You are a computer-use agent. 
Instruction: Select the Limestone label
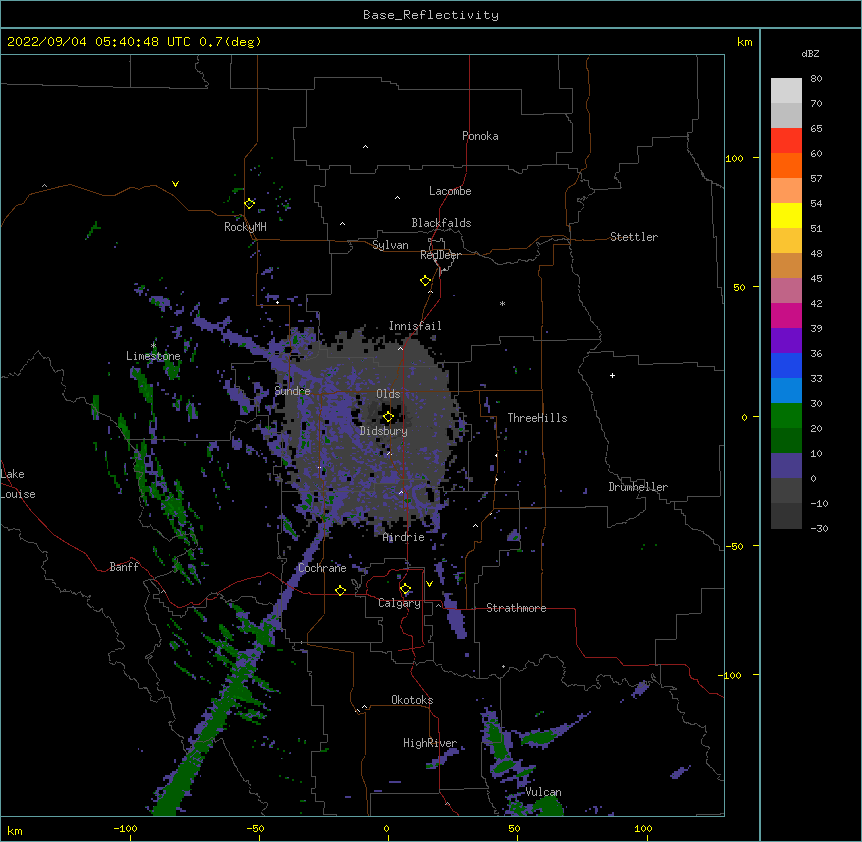153,356
